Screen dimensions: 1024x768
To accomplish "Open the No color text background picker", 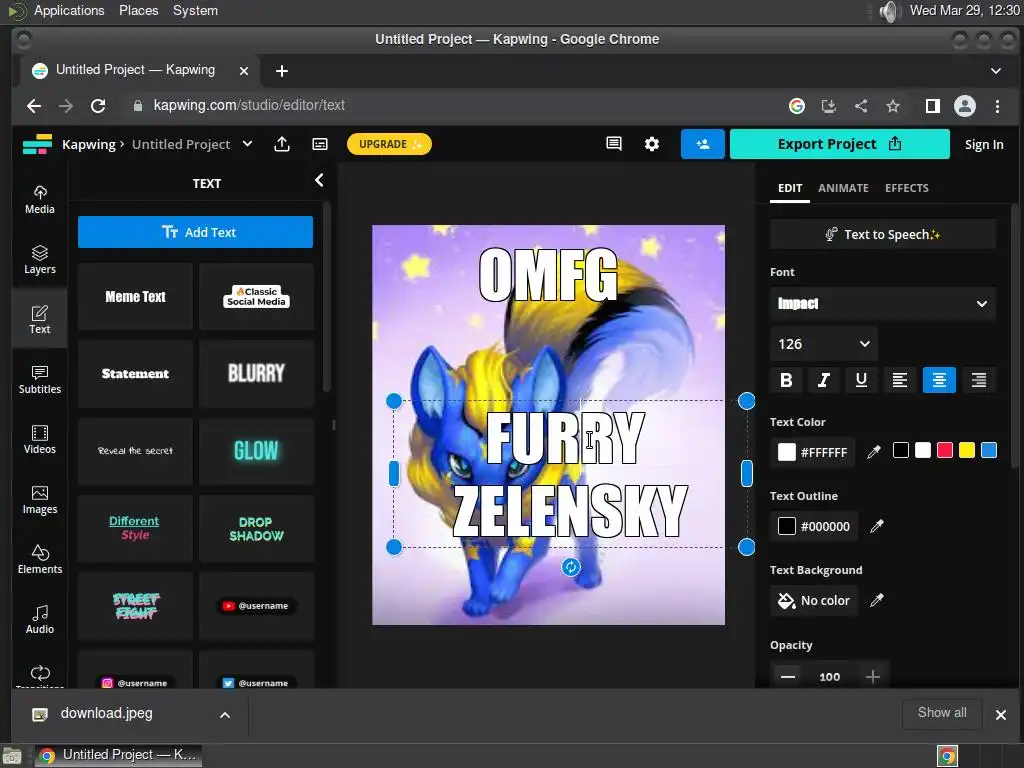I will (814, 600).
